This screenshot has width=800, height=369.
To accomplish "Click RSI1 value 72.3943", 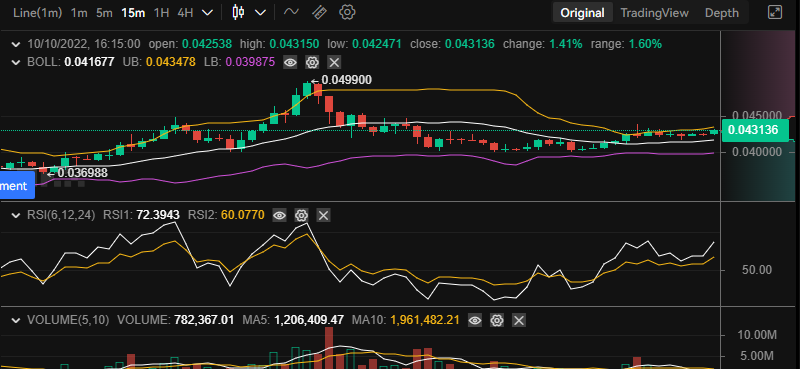I will [158, 215].
